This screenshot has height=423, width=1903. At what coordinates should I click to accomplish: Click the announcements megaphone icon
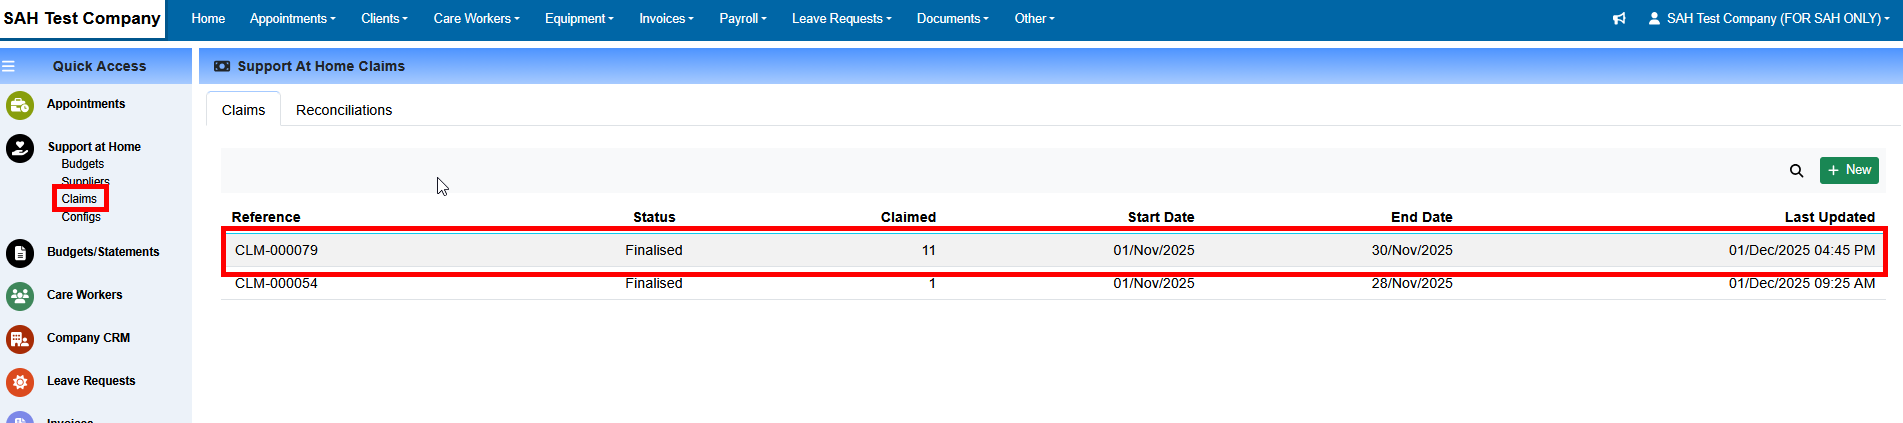(x=1619, y=19)
